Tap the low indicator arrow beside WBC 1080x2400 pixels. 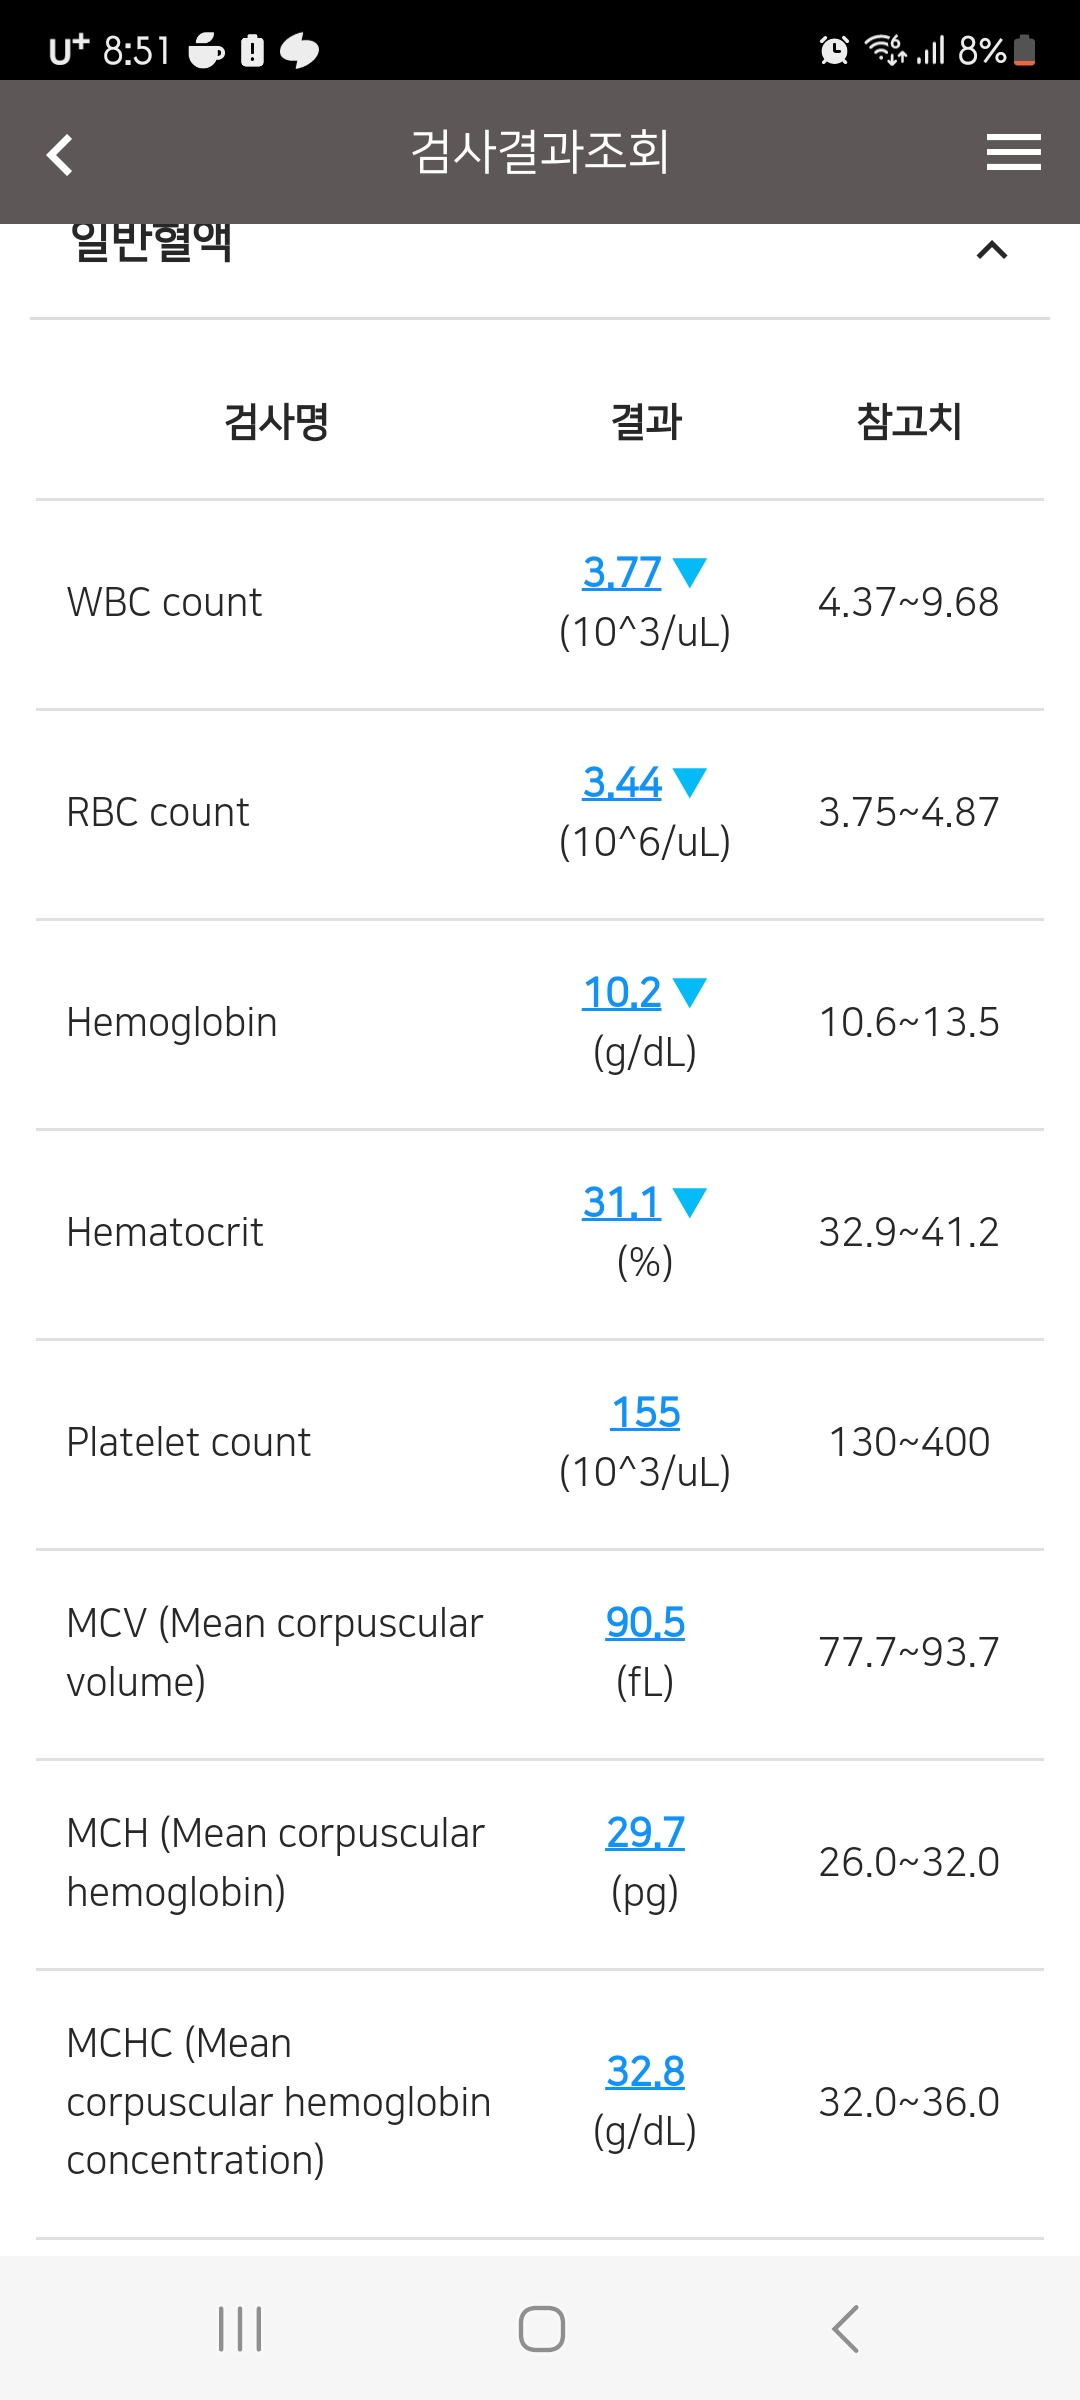[690, 572]
